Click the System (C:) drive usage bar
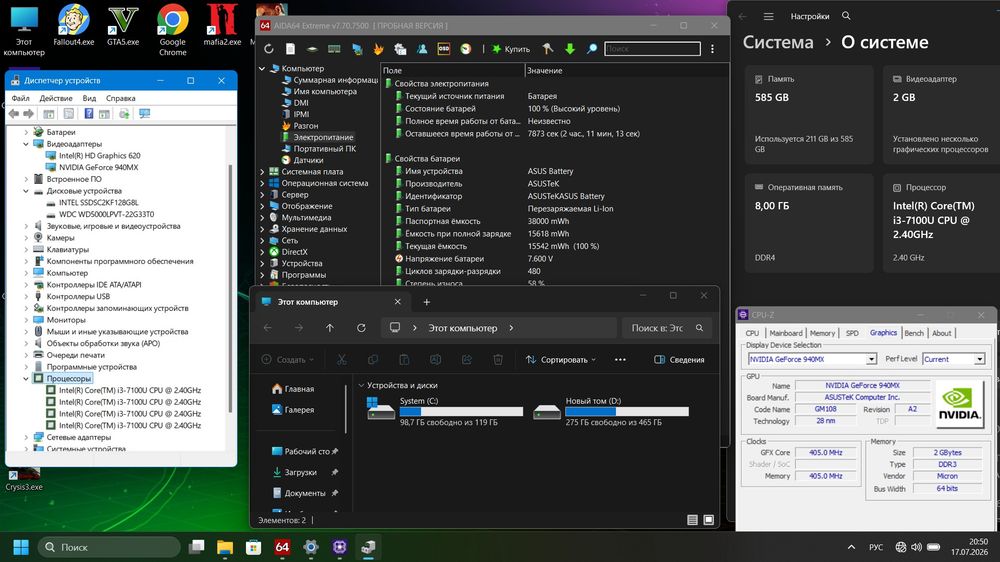The image size is (1000, 562). point(461,411)
